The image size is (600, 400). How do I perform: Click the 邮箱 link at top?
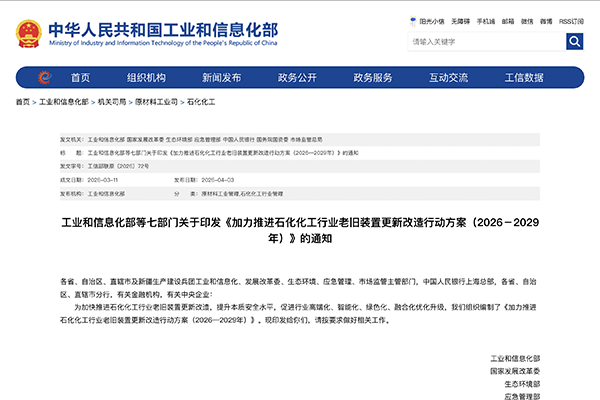[509, 20]
